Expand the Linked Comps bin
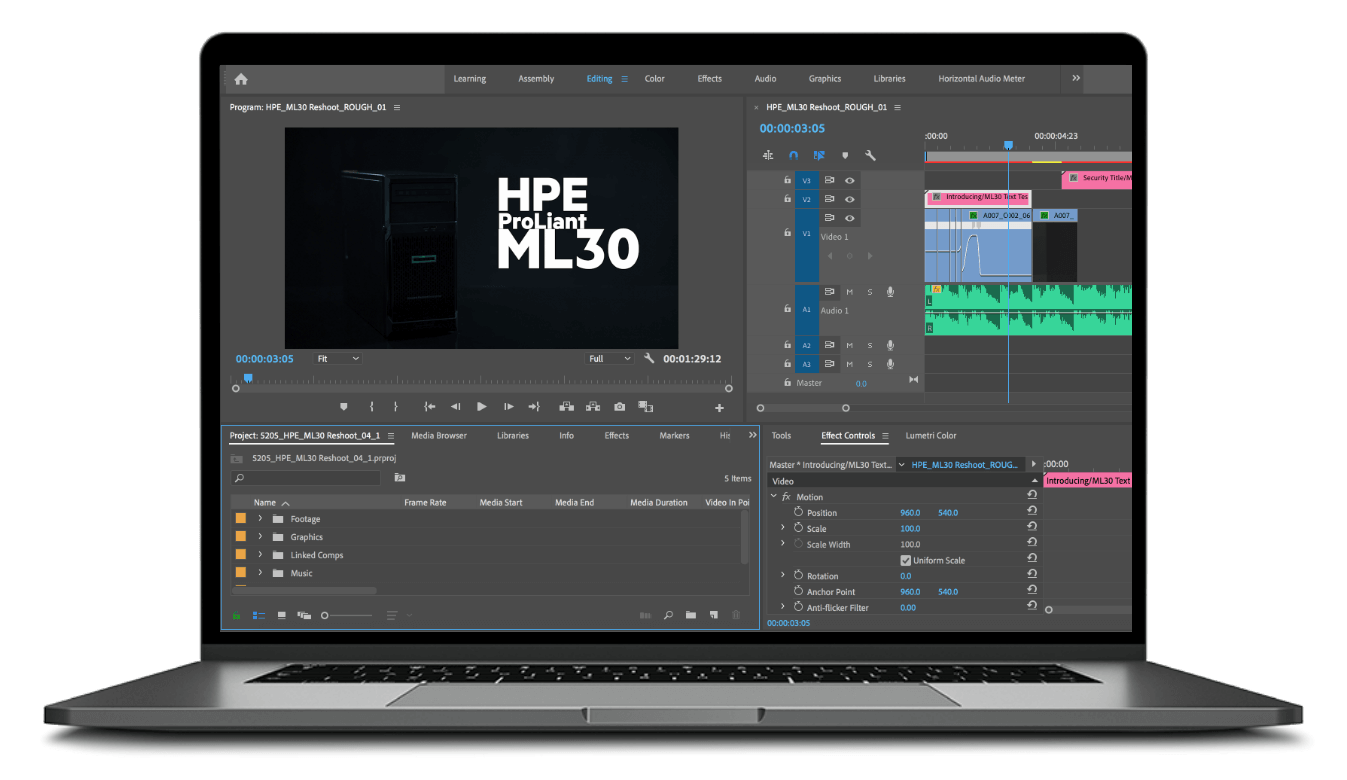 click(x=260, y=555)
